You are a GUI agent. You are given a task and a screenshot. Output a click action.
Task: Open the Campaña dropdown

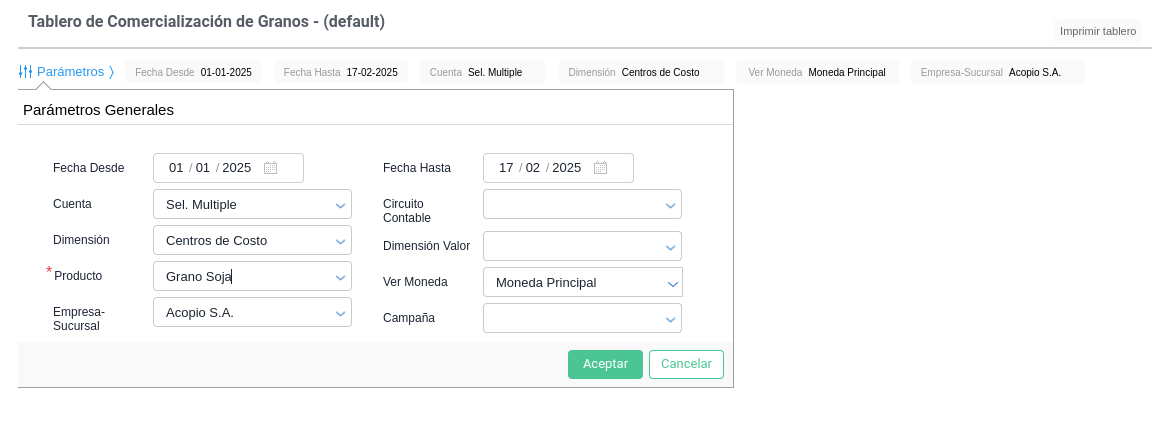point(670,319)
